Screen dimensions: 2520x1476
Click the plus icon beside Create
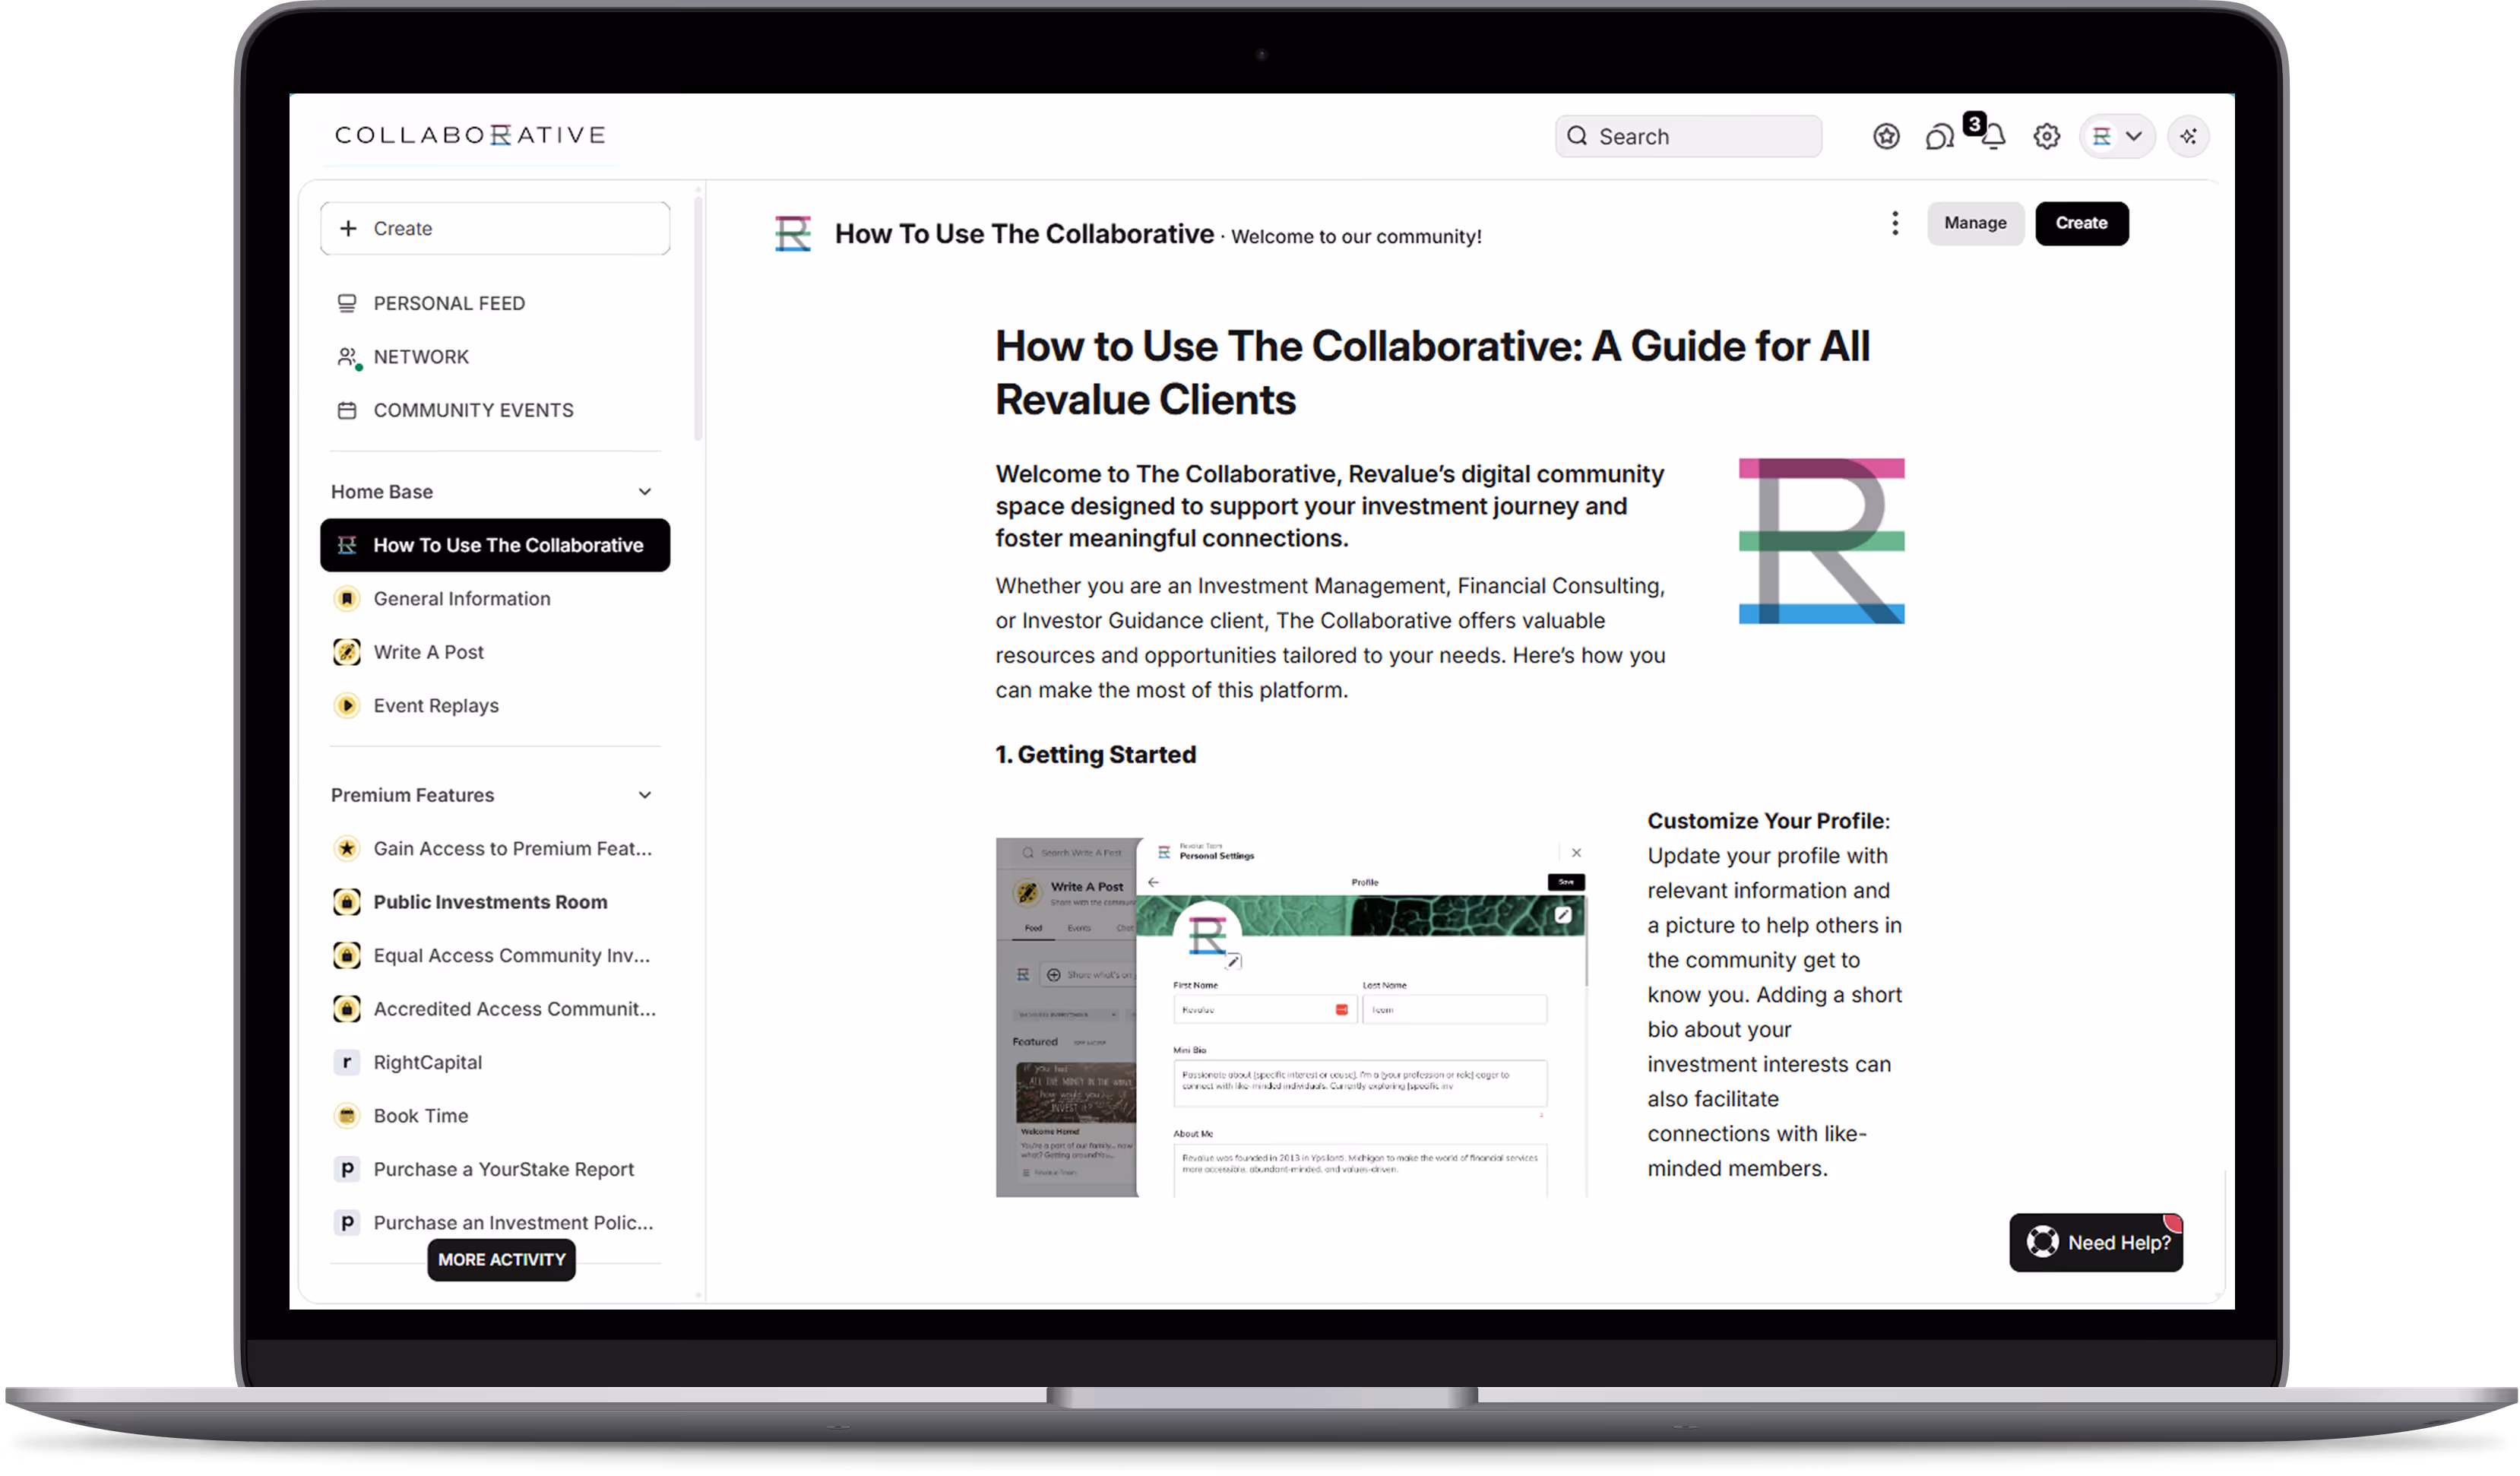(x=348, y=228)
